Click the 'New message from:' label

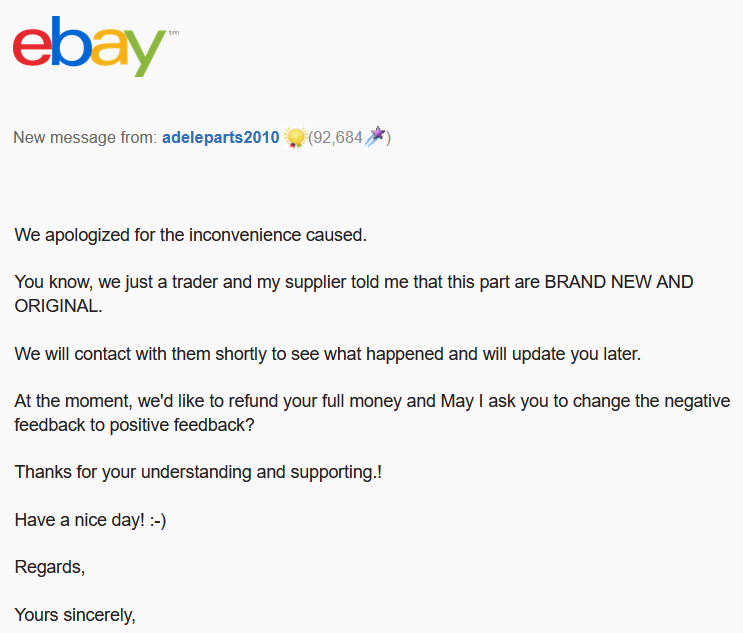(x=85, y=137)
